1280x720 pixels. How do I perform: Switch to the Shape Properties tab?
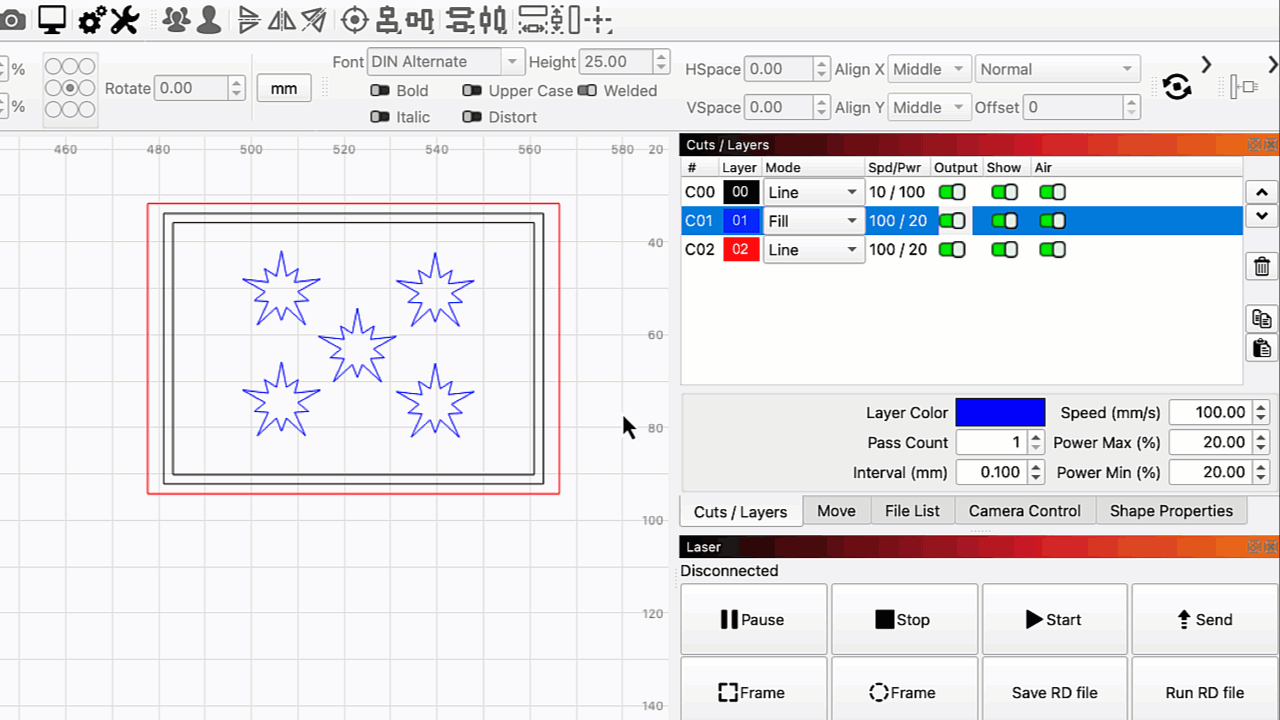pos(1171,511)
